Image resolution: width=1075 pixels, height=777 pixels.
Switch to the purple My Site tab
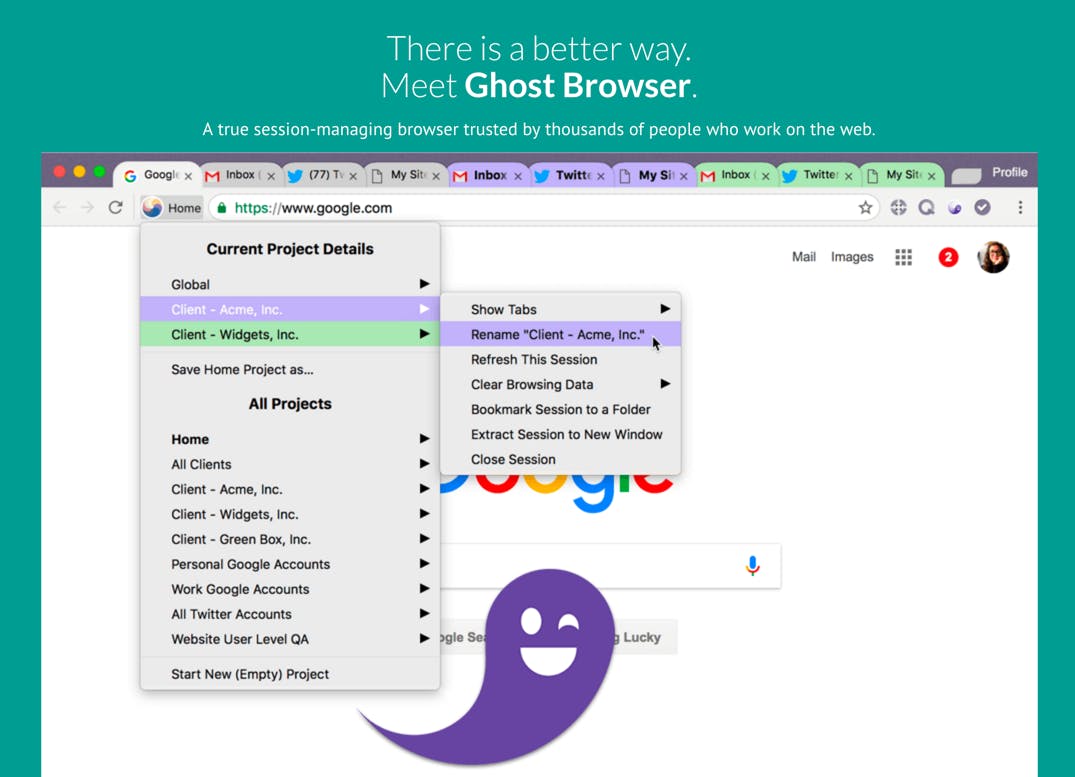click(x=653, y=175)
